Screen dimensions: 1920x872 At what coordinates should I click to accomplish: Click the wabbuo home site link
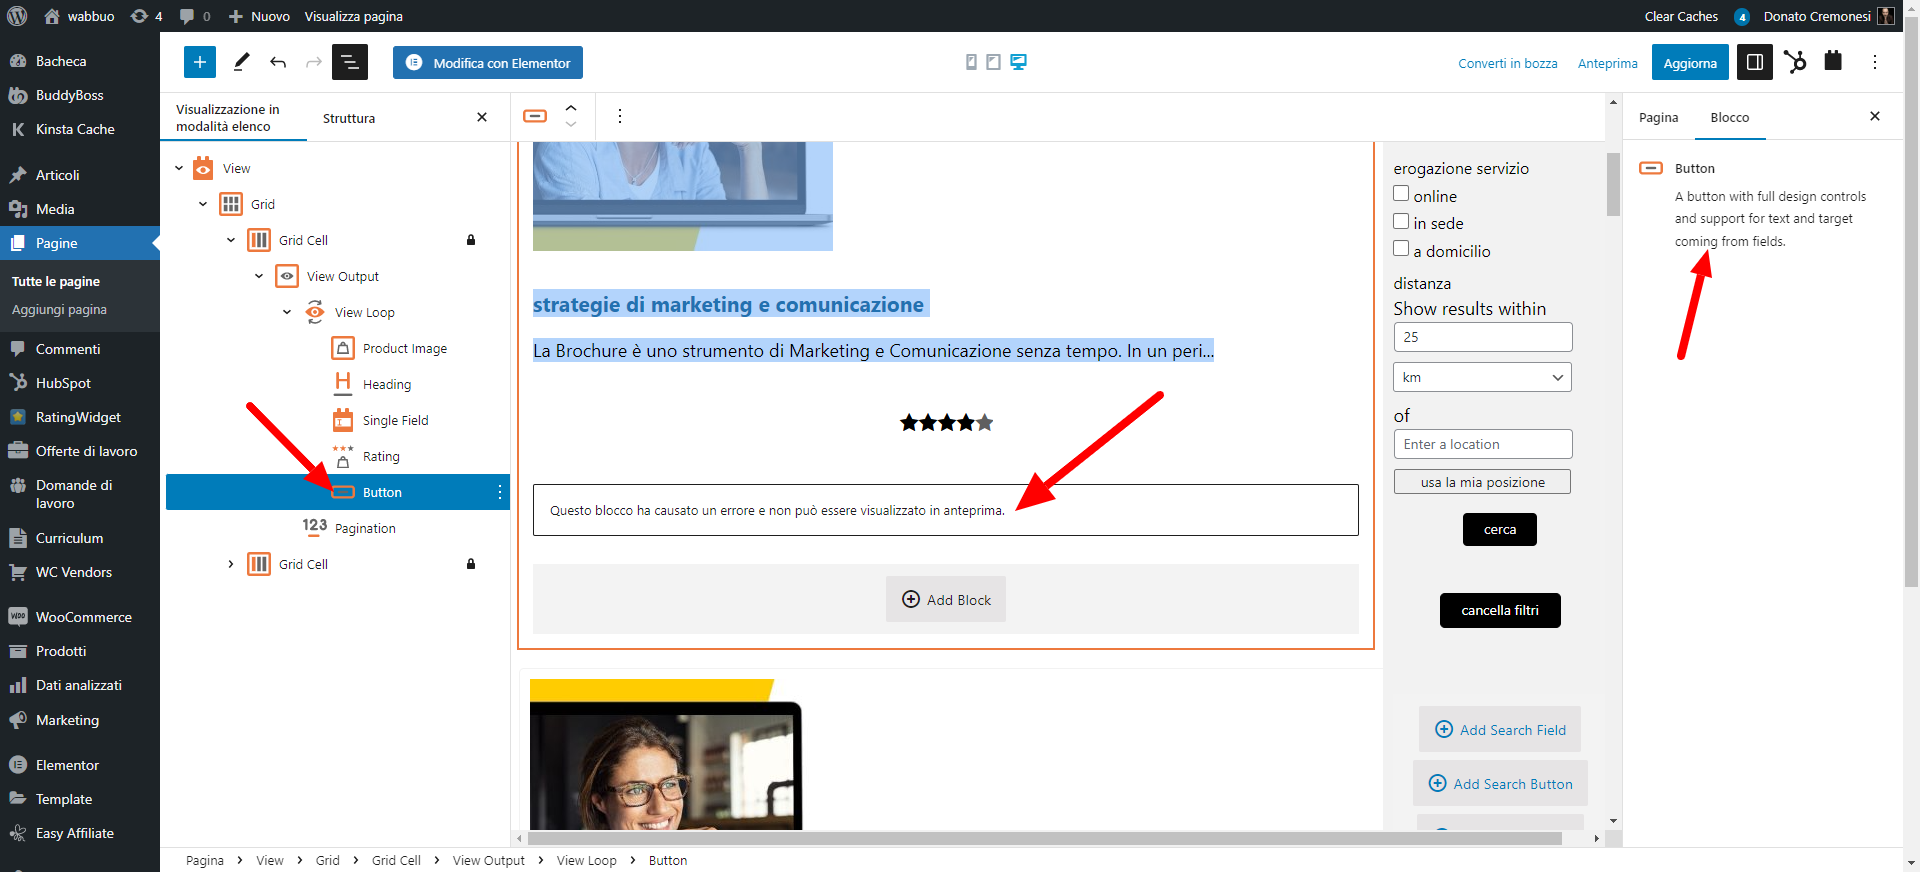tap(79, 16)
